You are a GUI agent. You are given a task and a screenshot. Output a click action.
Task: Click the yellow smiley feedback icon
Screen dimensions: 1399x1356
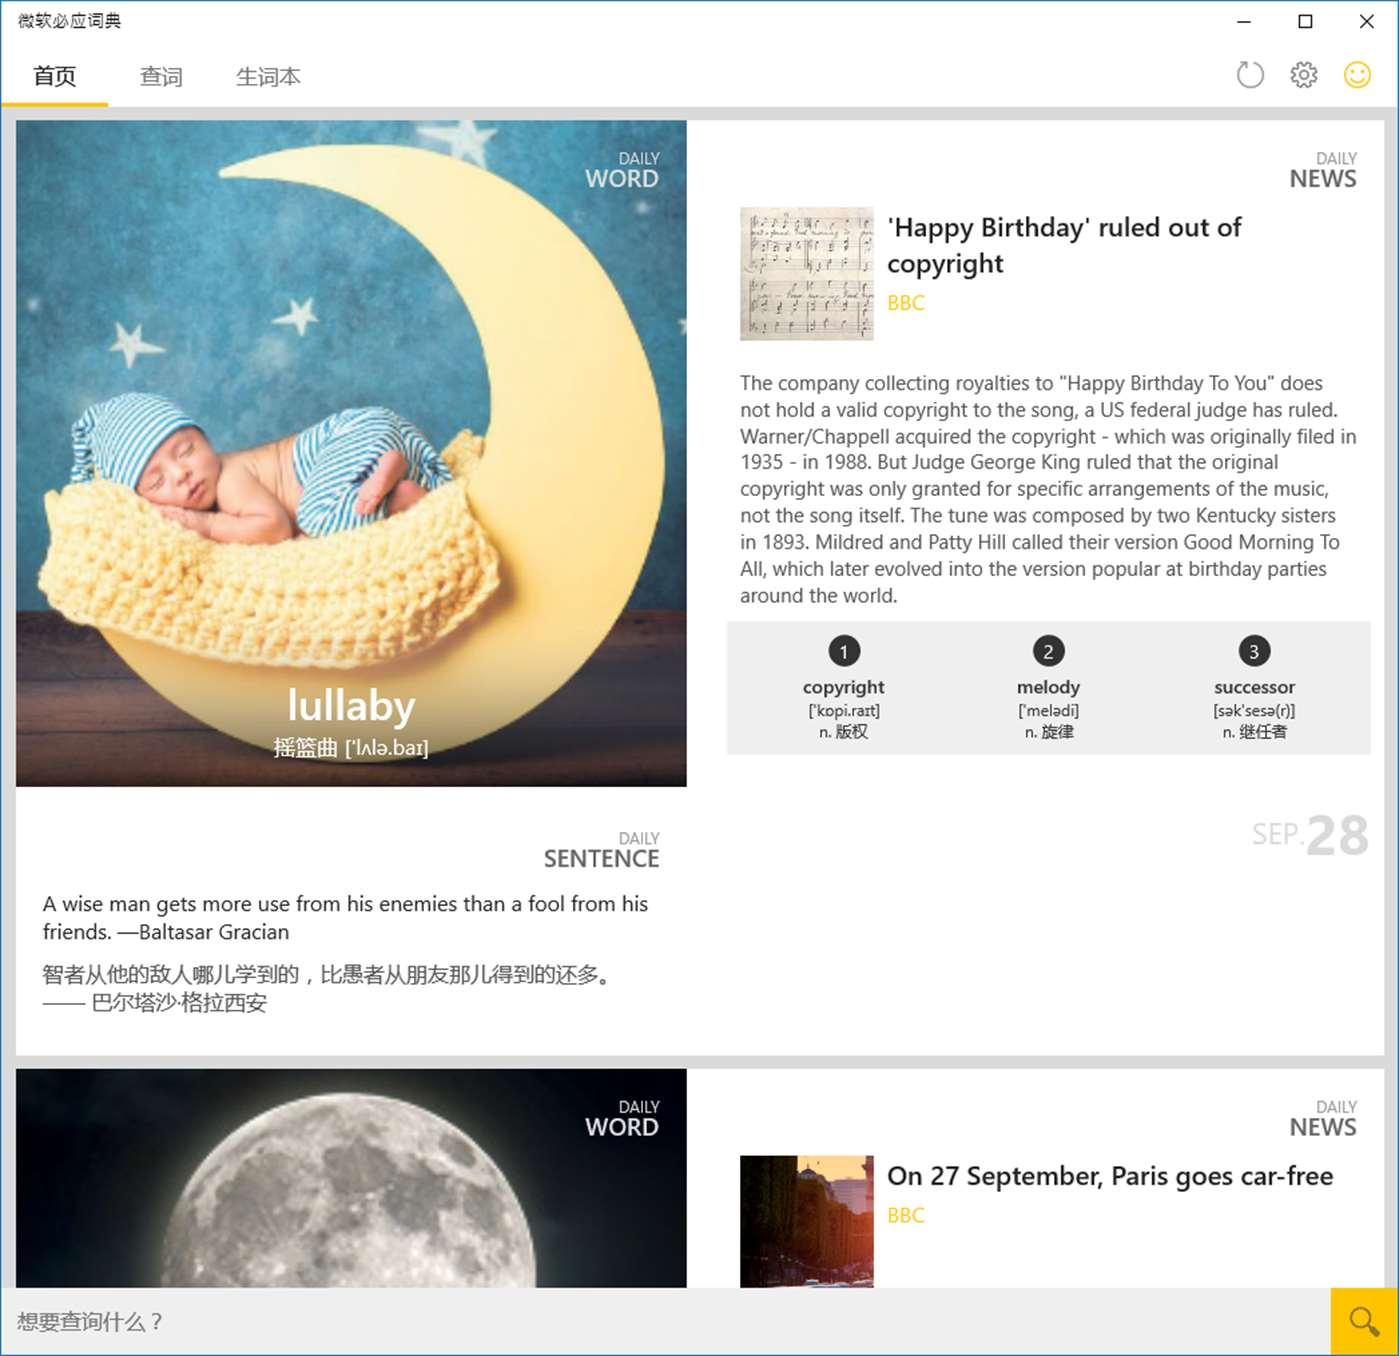pos(1357,75)
